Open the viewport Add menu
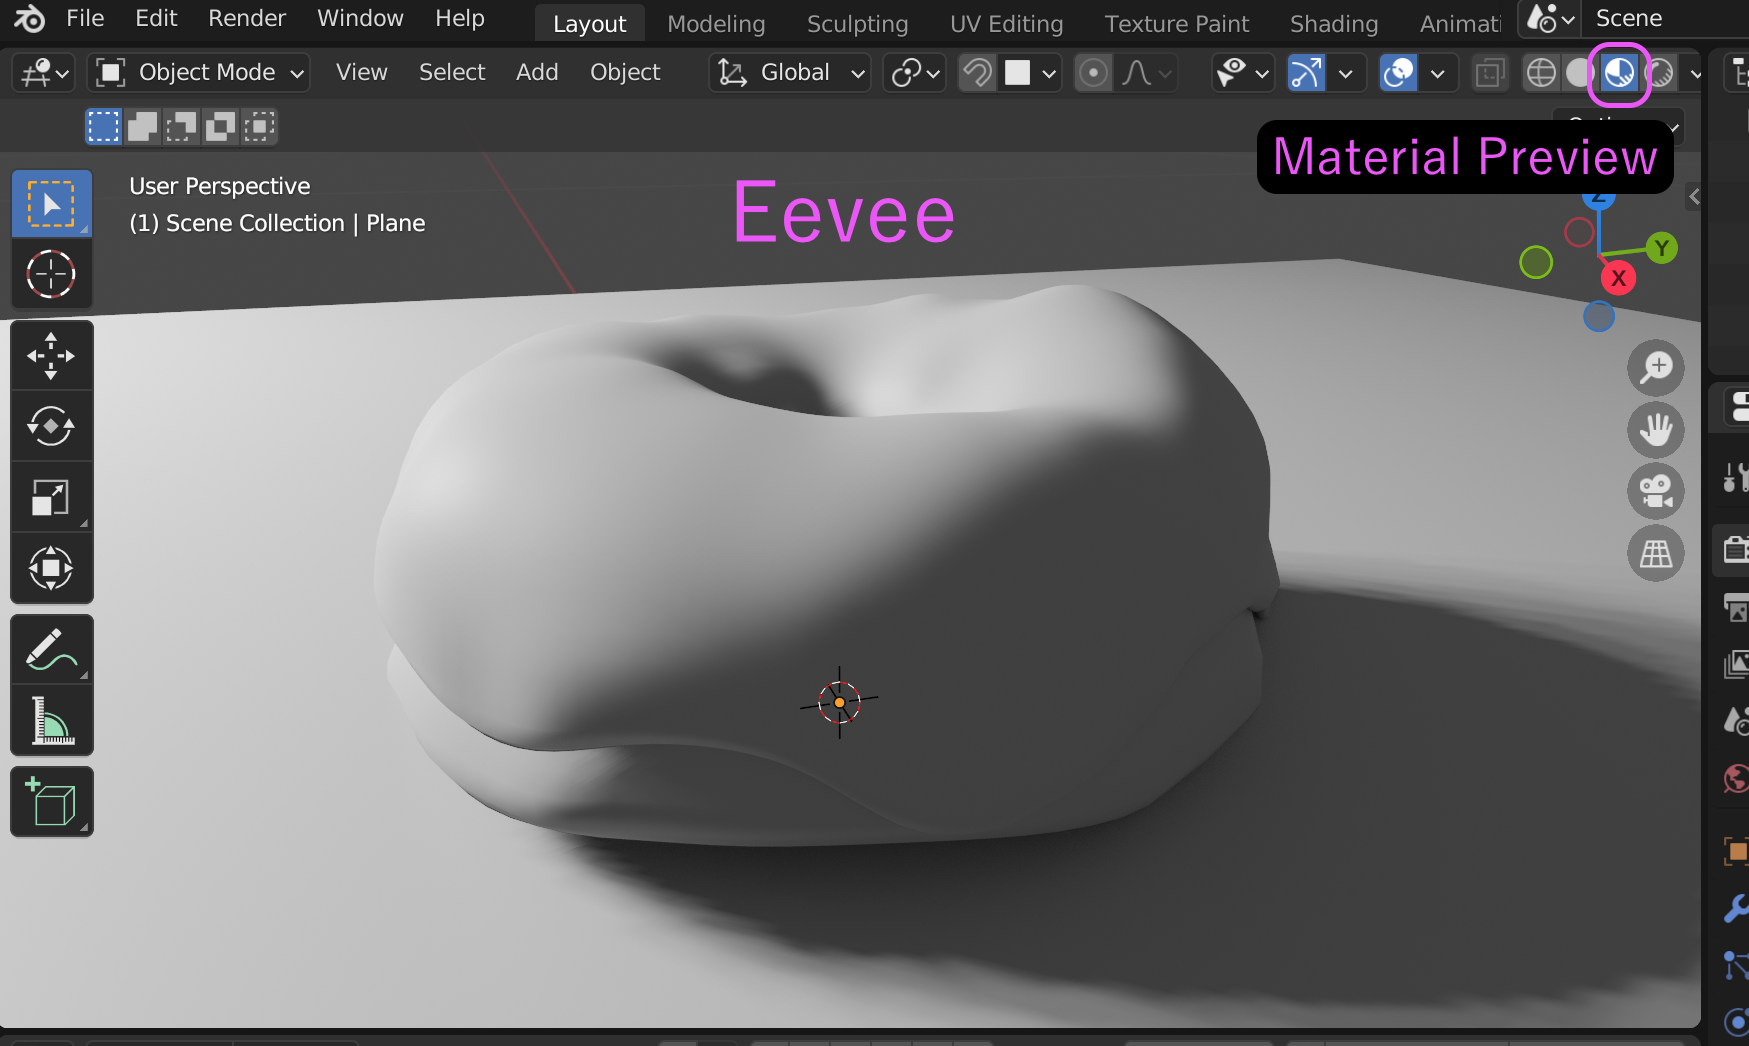Image resolution: width=1749 pixels, height=1046 pixels. 537,72
